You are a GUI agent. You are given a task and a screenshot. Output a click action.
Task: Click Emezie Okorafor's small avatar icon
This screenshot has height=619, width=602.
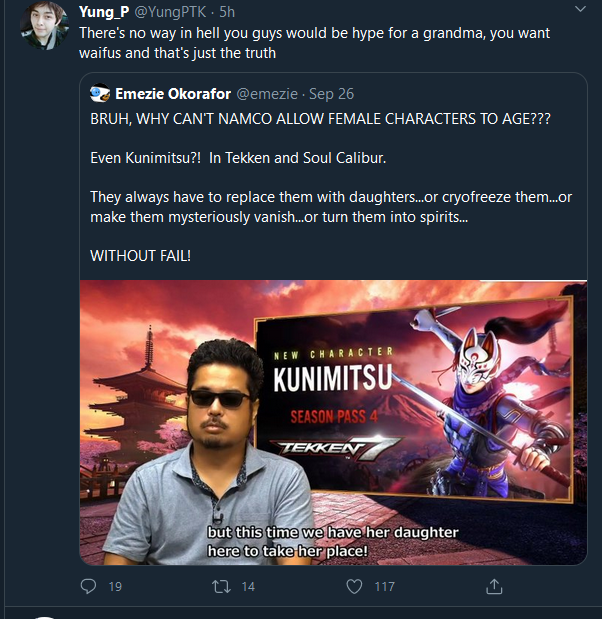click(x=100, y=94)
